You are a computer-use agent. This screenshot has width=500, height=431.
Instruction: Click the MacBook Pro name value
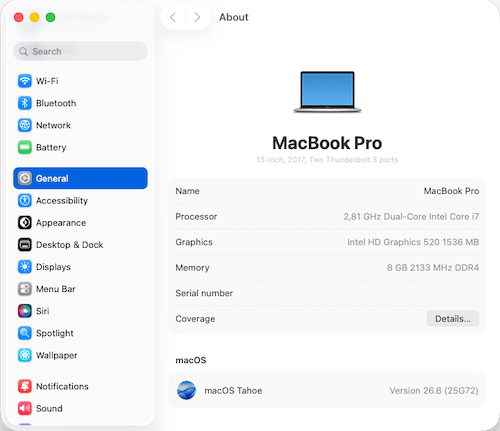click(451, 191)
